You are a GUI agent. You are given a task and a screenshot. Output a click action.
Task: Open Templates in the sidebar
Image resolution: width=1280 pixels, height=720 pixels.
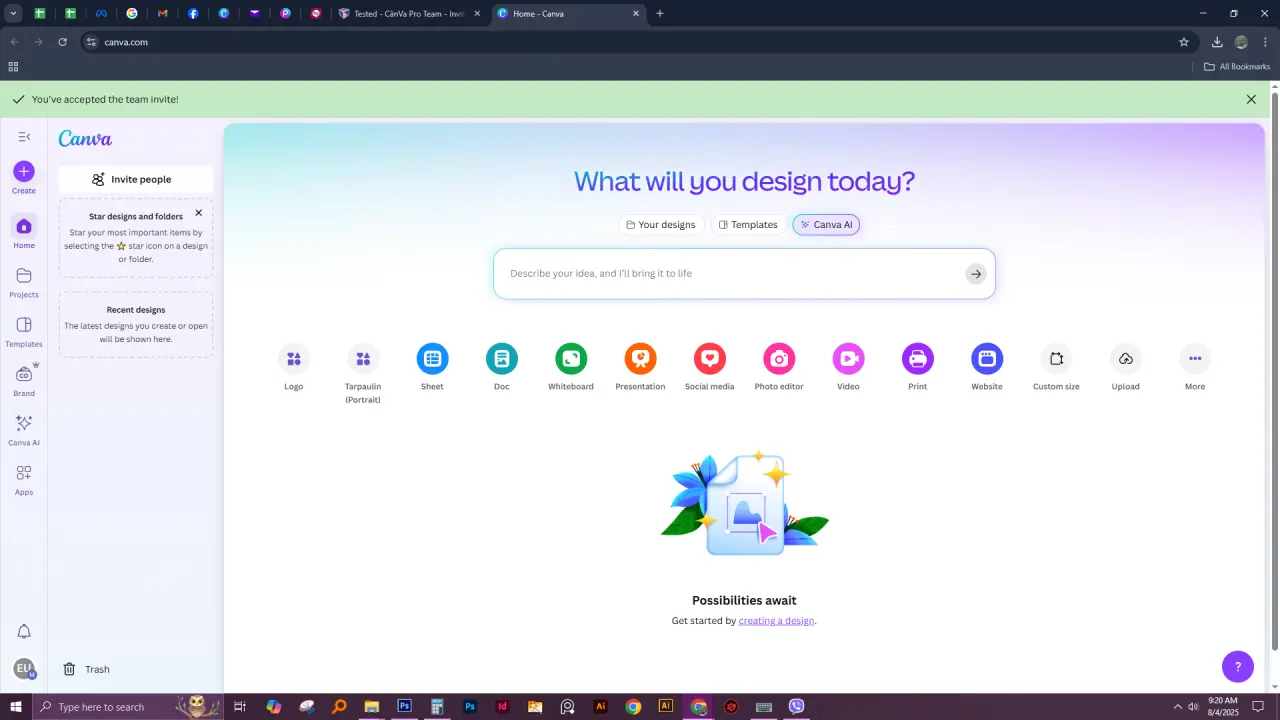pyautogui.click(x=24, y=331)
